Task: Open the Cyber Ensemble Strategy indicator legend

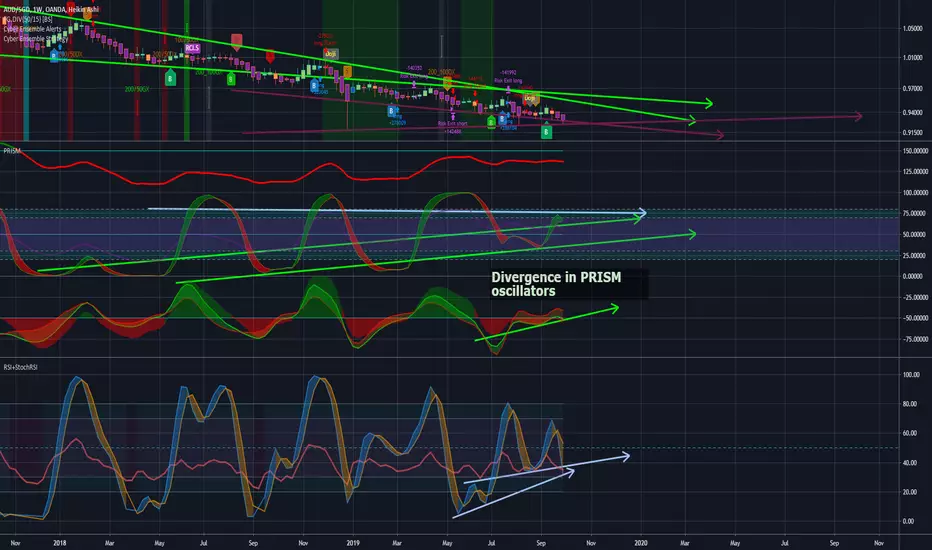Action: click(x=35, y=39)
